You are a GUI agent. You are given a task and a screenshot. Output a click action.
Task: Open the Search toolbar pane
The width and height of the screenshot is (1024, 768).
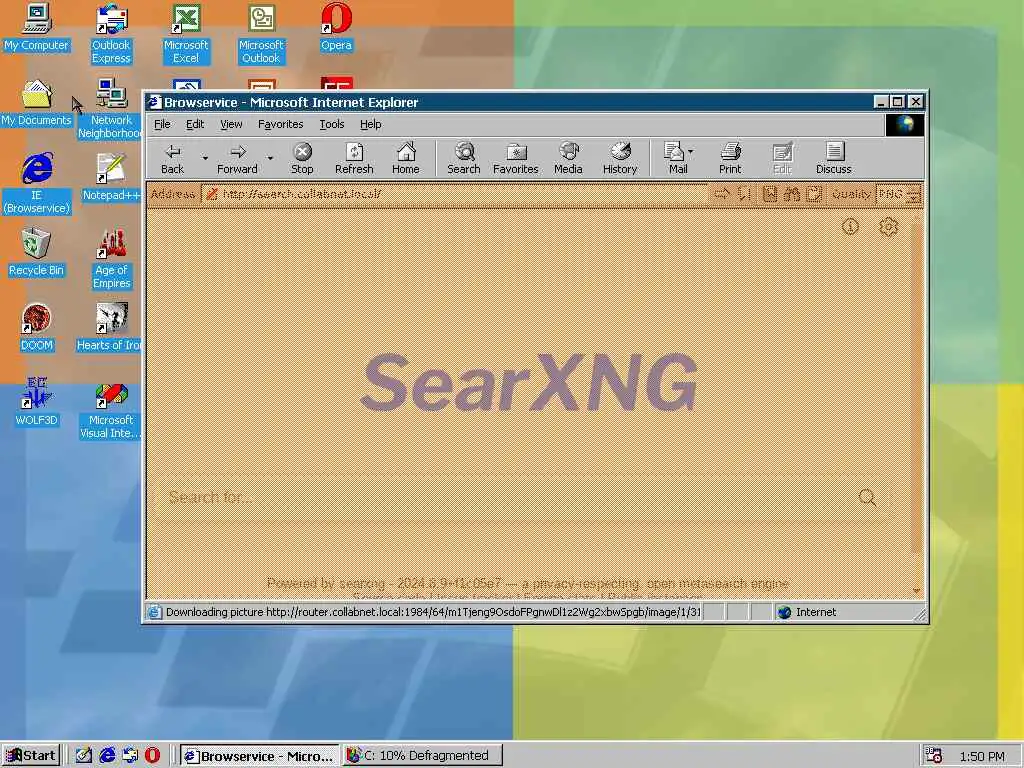pos(464,159)
